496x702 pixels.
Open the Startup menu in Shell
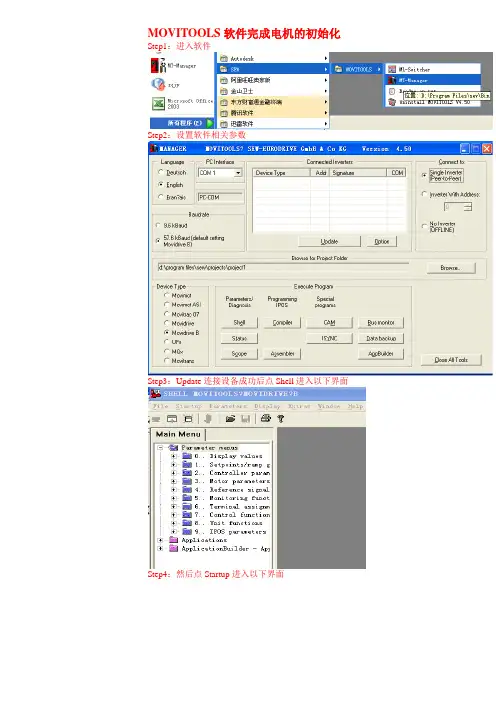[x=188, y=406]
